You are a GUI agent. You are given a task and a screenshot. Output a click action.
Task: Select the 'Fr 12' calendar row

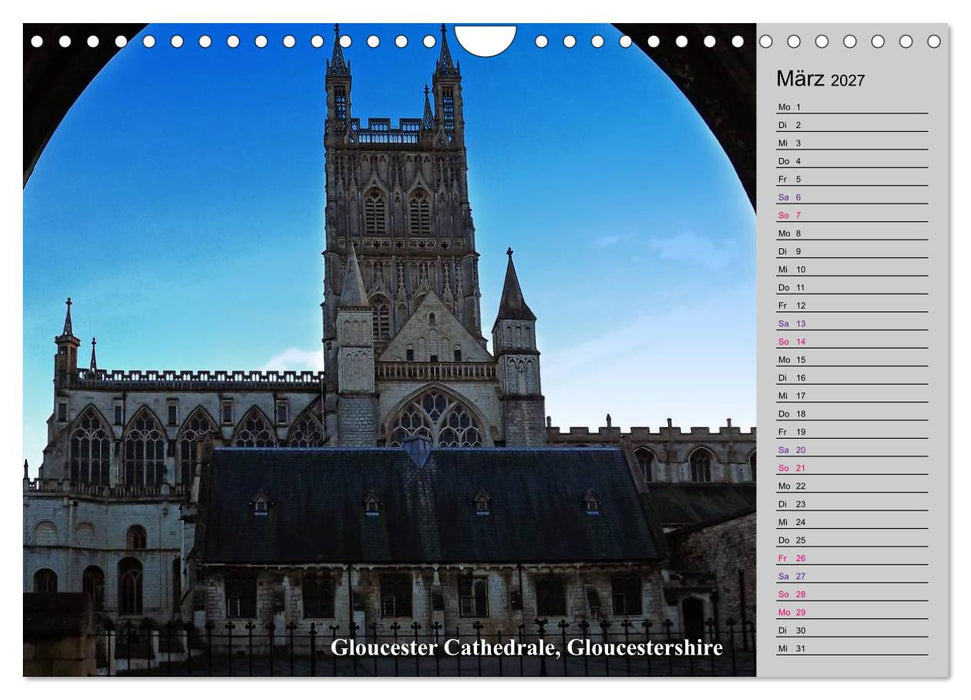click(x=852, y=305)
